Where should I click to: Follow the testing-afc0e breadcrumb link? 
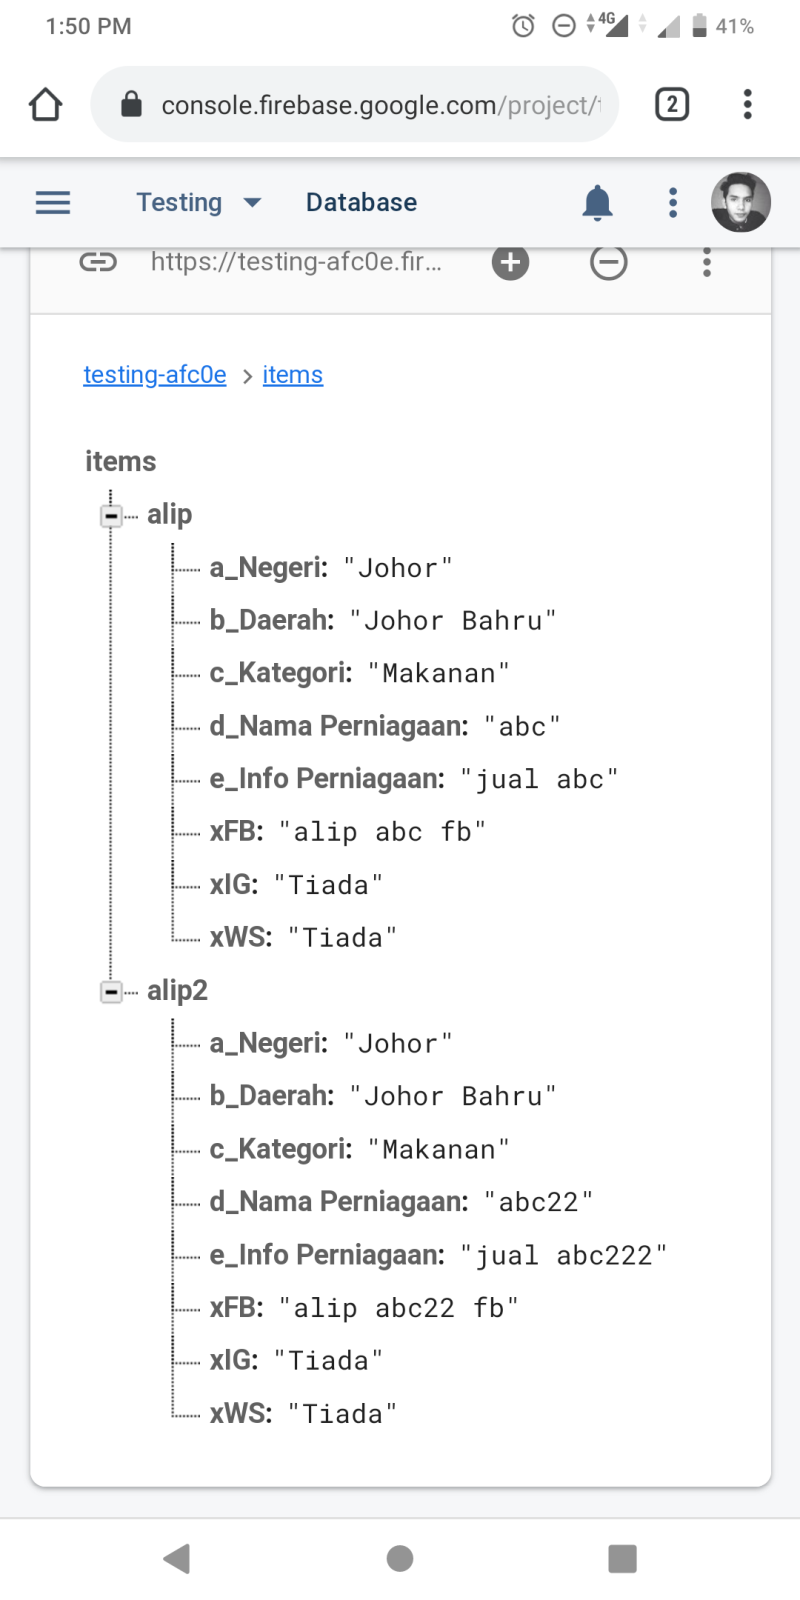point(155,375)
